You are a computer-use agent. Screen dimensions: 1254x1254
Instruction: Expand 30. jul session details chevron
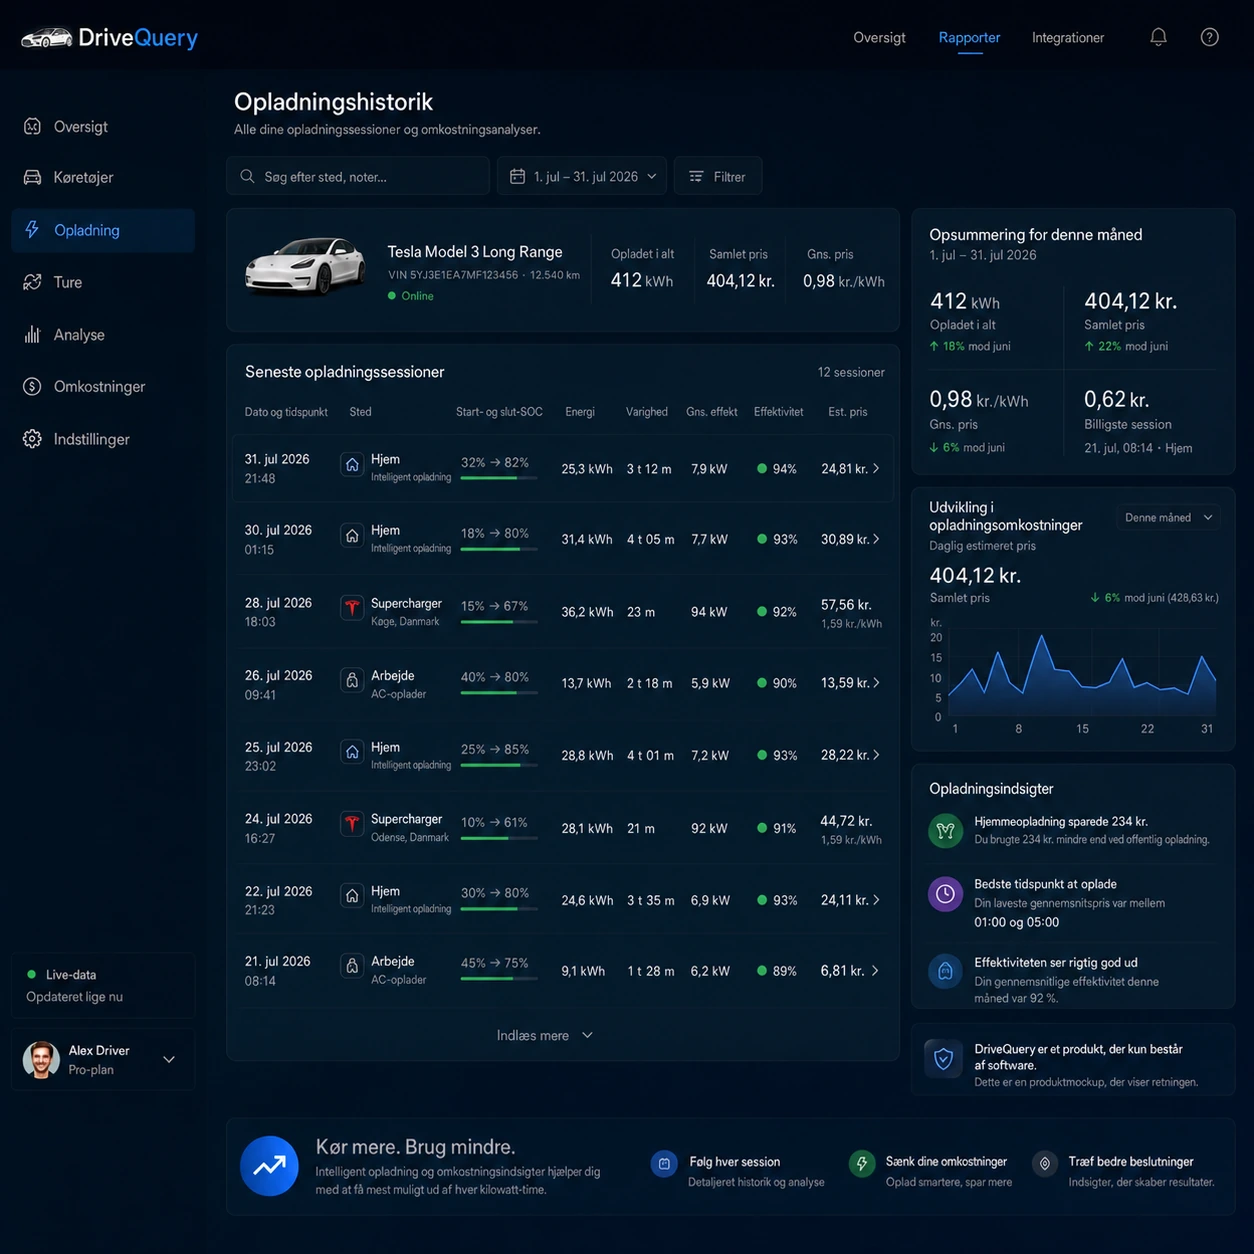(x=876, y=539)
